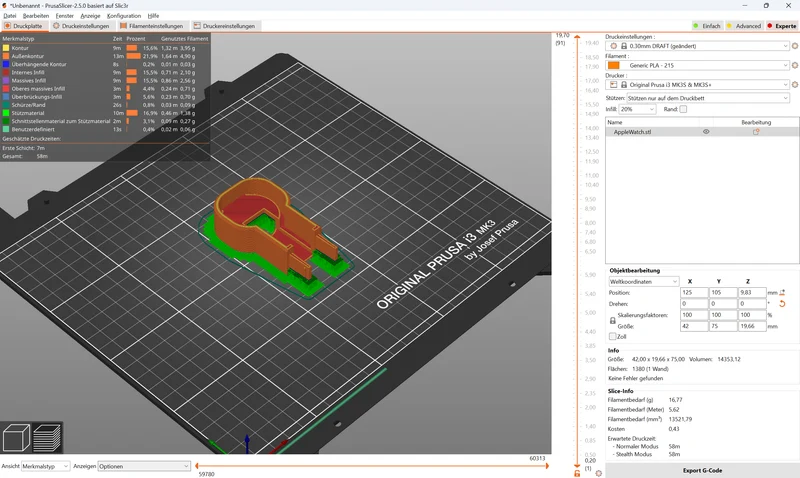Toggle Internes Infill feature type in legend
Viewport: 800px width, 478px height.
[23, 72]
